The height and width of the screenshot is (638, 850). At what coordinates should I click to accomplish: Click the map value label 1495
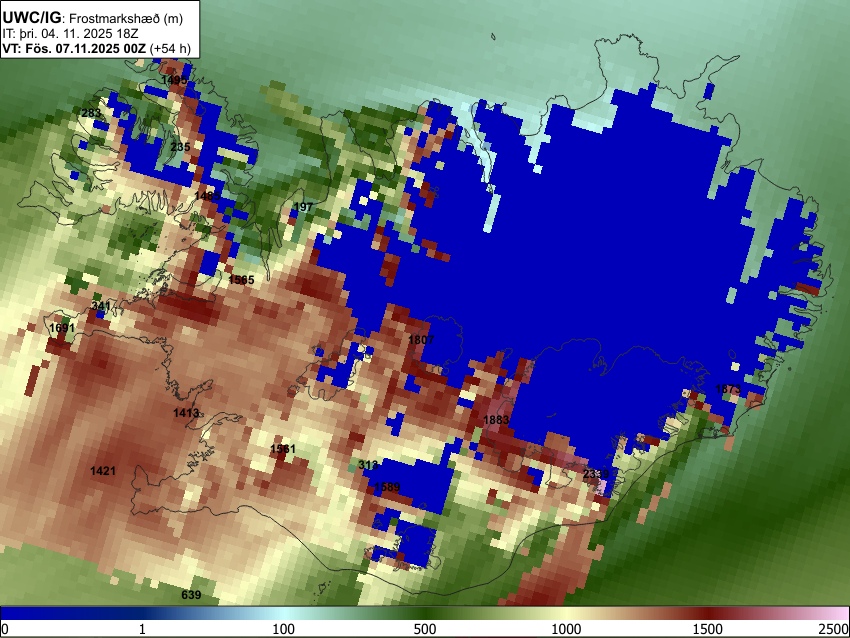pyautogui.click(x=174, y=80)
